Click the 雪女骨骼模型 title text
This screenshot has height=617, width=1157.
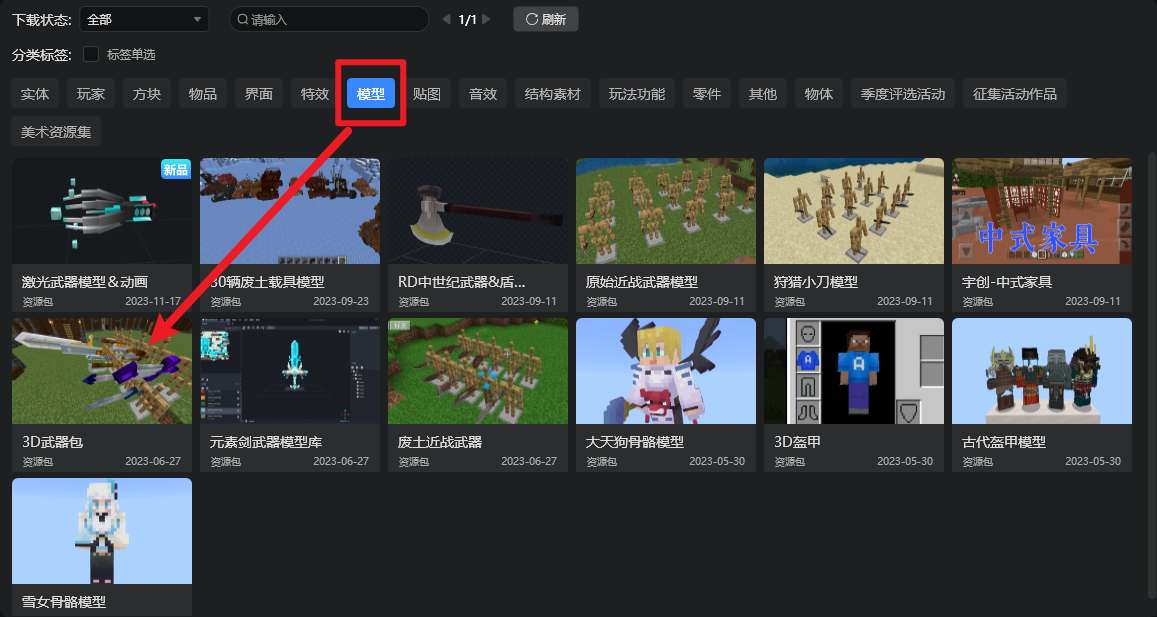(x=63, y=602)
